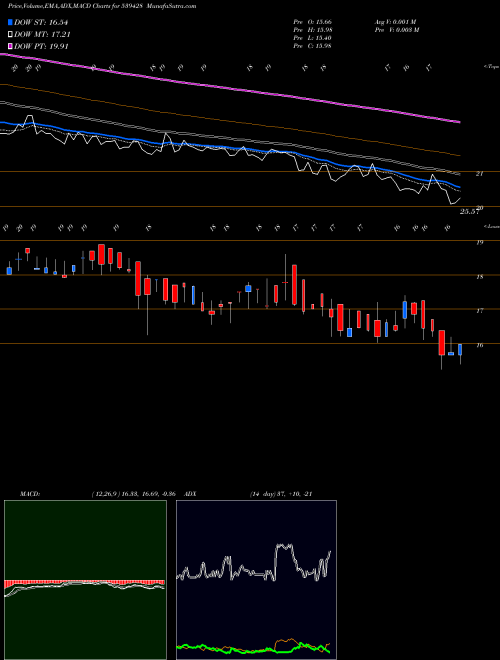Click the 16 price axis label
The height and width of the screenshot is (660, 500).
[479, 346]
